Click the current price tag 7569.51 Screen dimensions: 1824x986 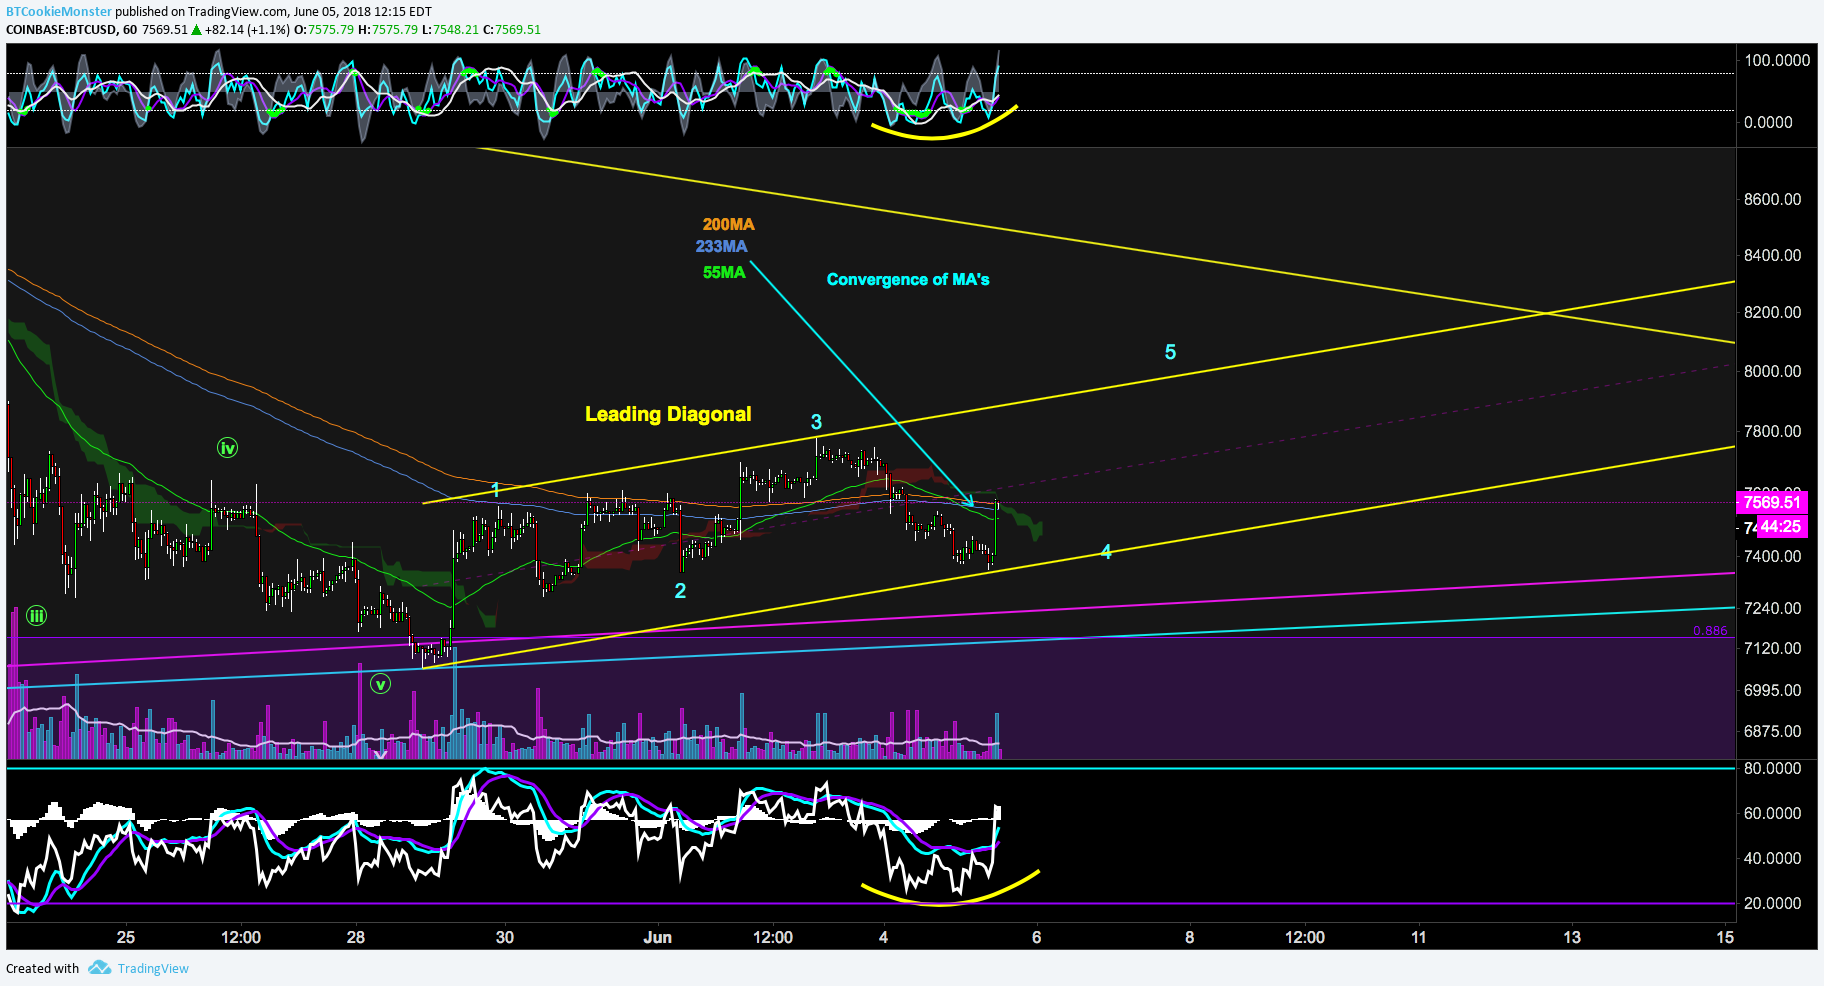pos(1771,502)
